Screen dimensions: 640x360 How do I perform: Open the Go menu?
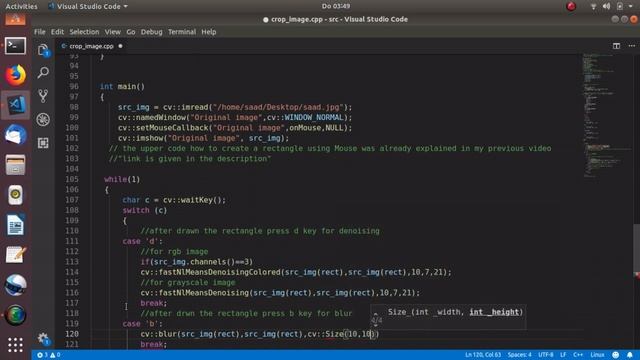[x=131, y=32]
